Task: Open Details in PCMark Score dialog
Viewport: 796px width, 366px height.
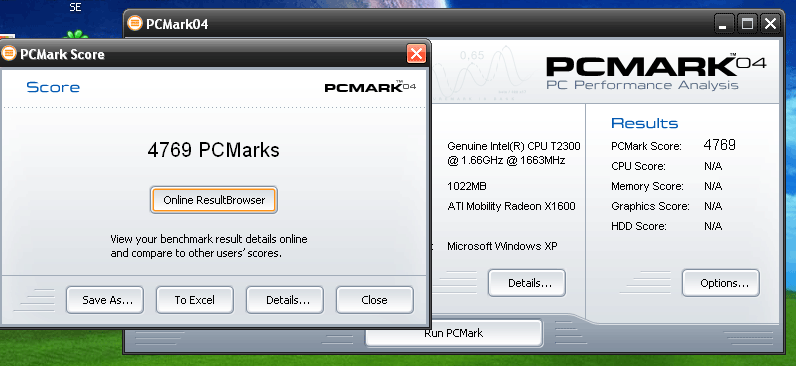Action: pyautogui.click(x=285, y=300)
